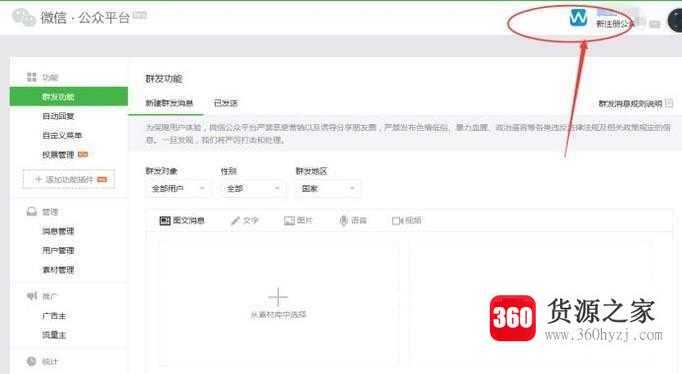Open 自定义菜单 in the sidebar
Image resolution: width=682 pixels, height=374 pixels.
[x=62, y=135]
